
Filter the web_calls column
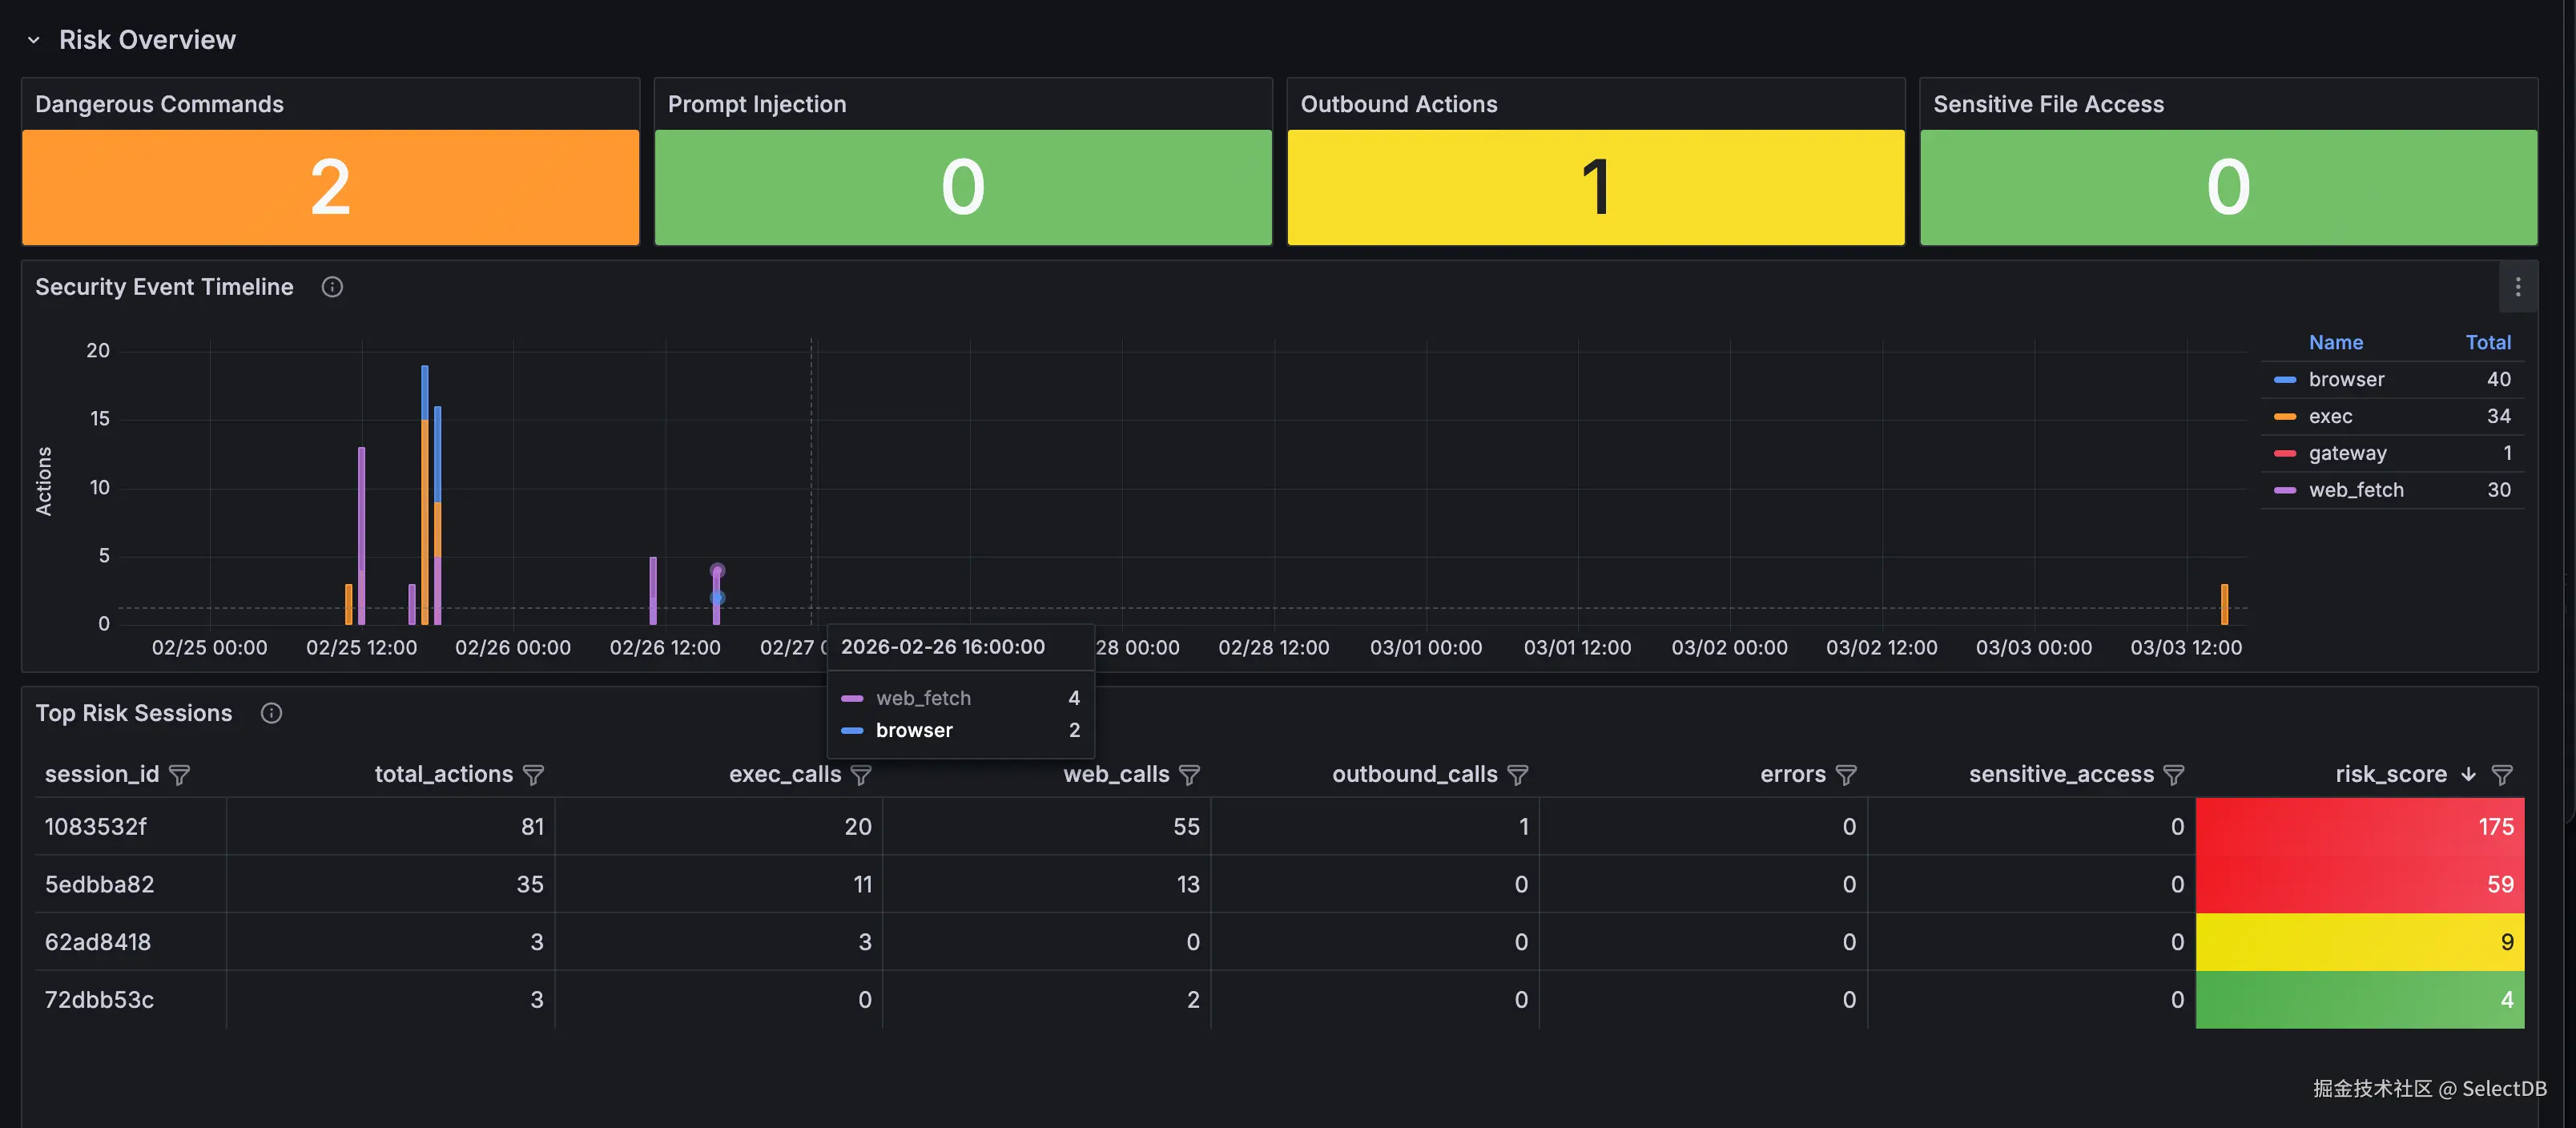[x=1189, y=775]
